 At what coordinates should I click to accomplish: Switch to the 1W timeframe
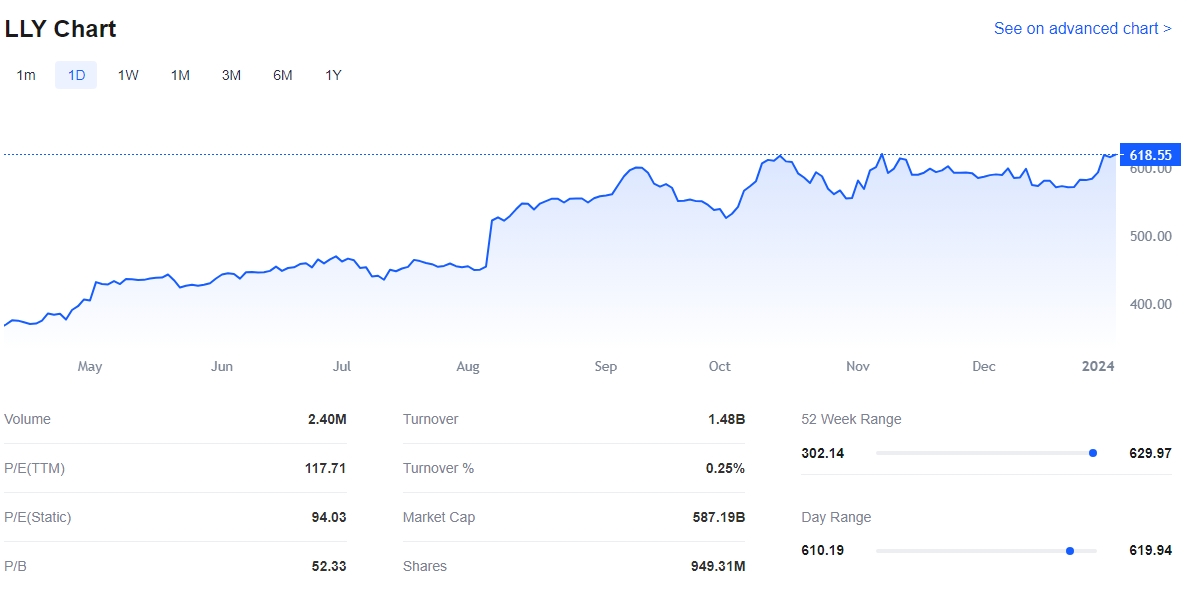pos(128,75)
